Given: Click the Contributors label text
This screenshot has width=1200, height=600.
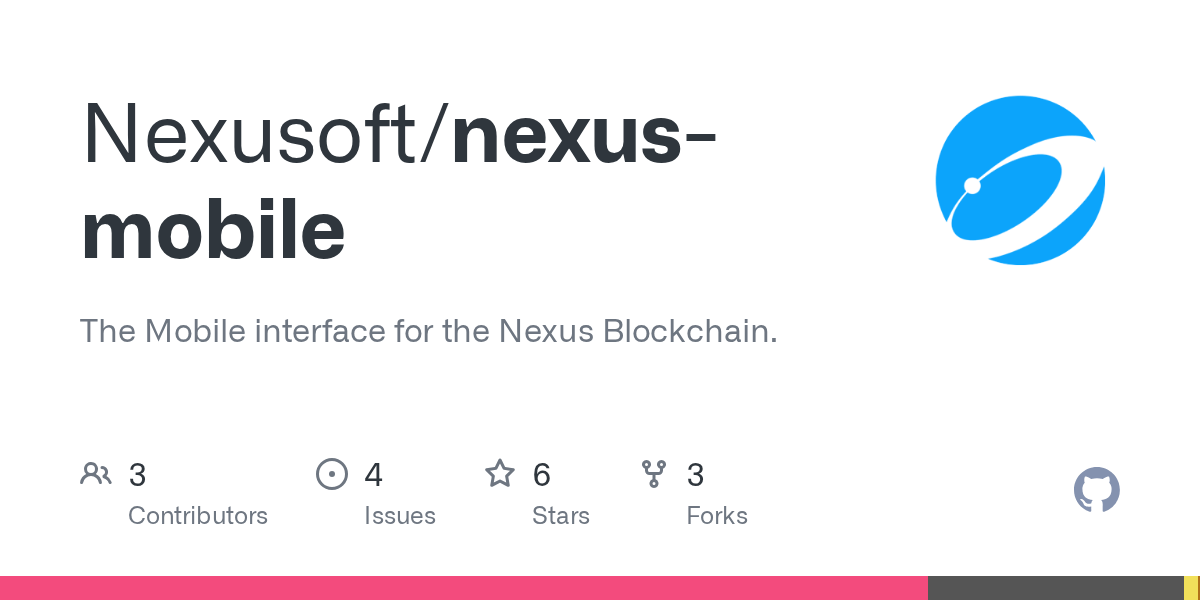Looking at the screenshot, I should tap(198, 516).
